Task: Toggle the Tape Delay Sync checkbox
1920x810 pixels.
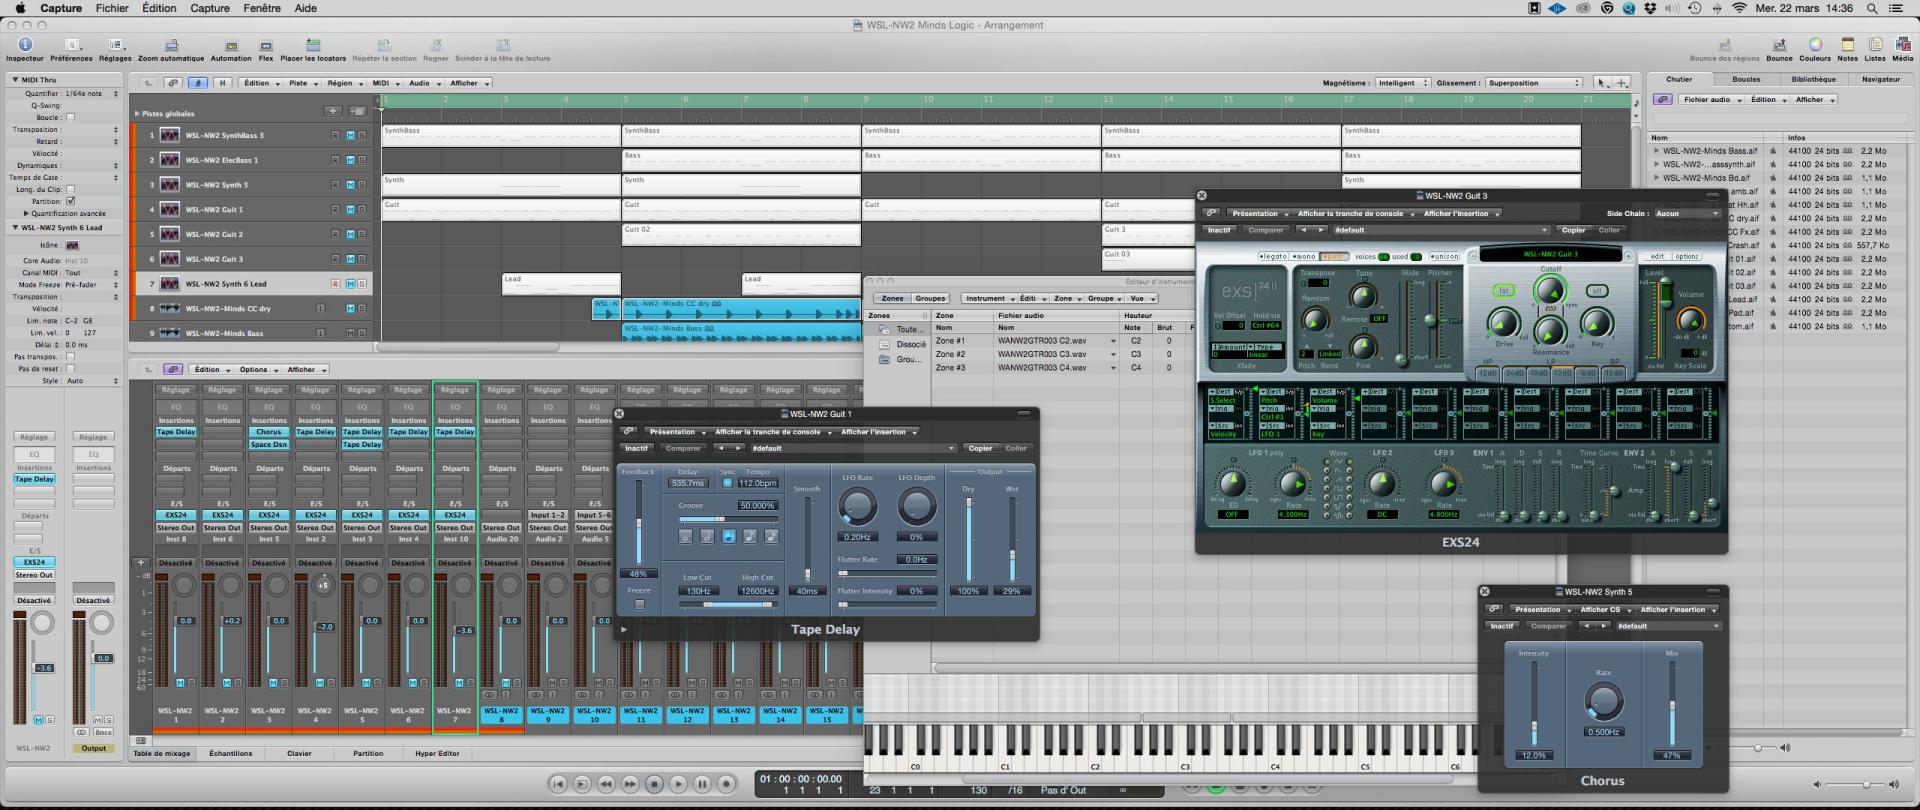Action: [727, 483]
